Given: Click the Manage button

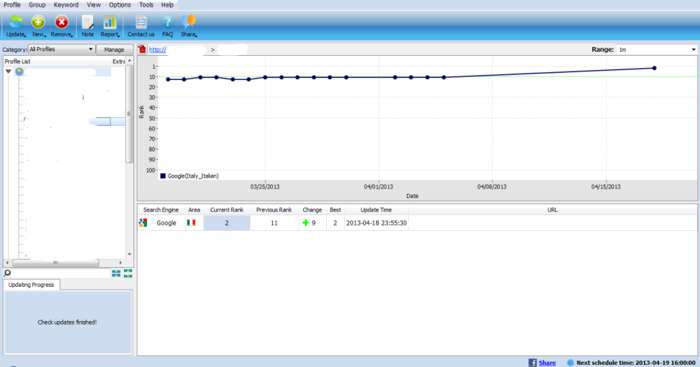Looking at the screenshot, I should 114,50.
